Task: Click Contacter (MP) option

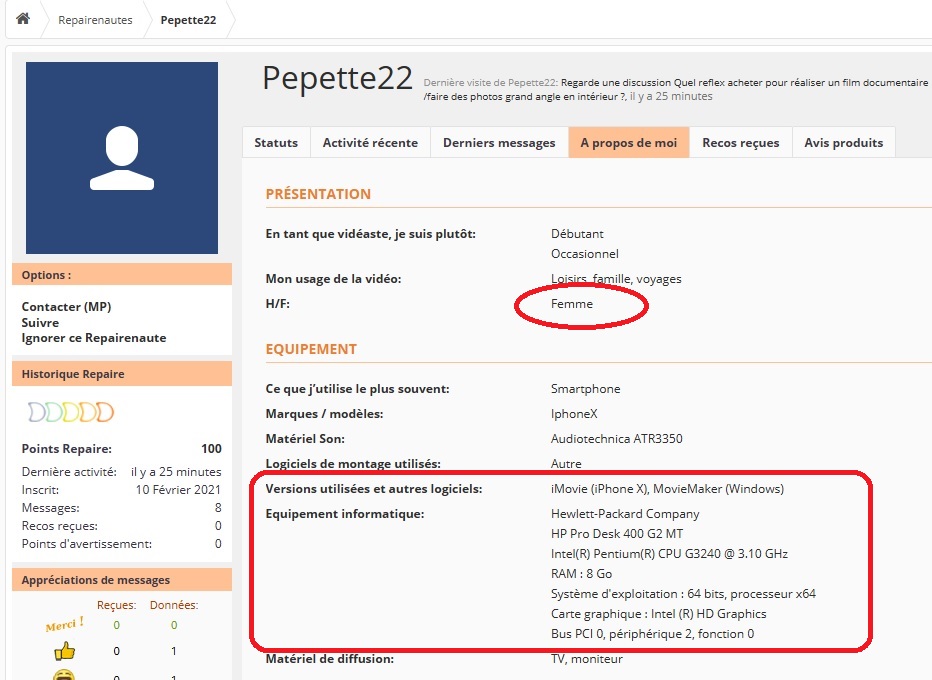Action: tap(67, 307)
